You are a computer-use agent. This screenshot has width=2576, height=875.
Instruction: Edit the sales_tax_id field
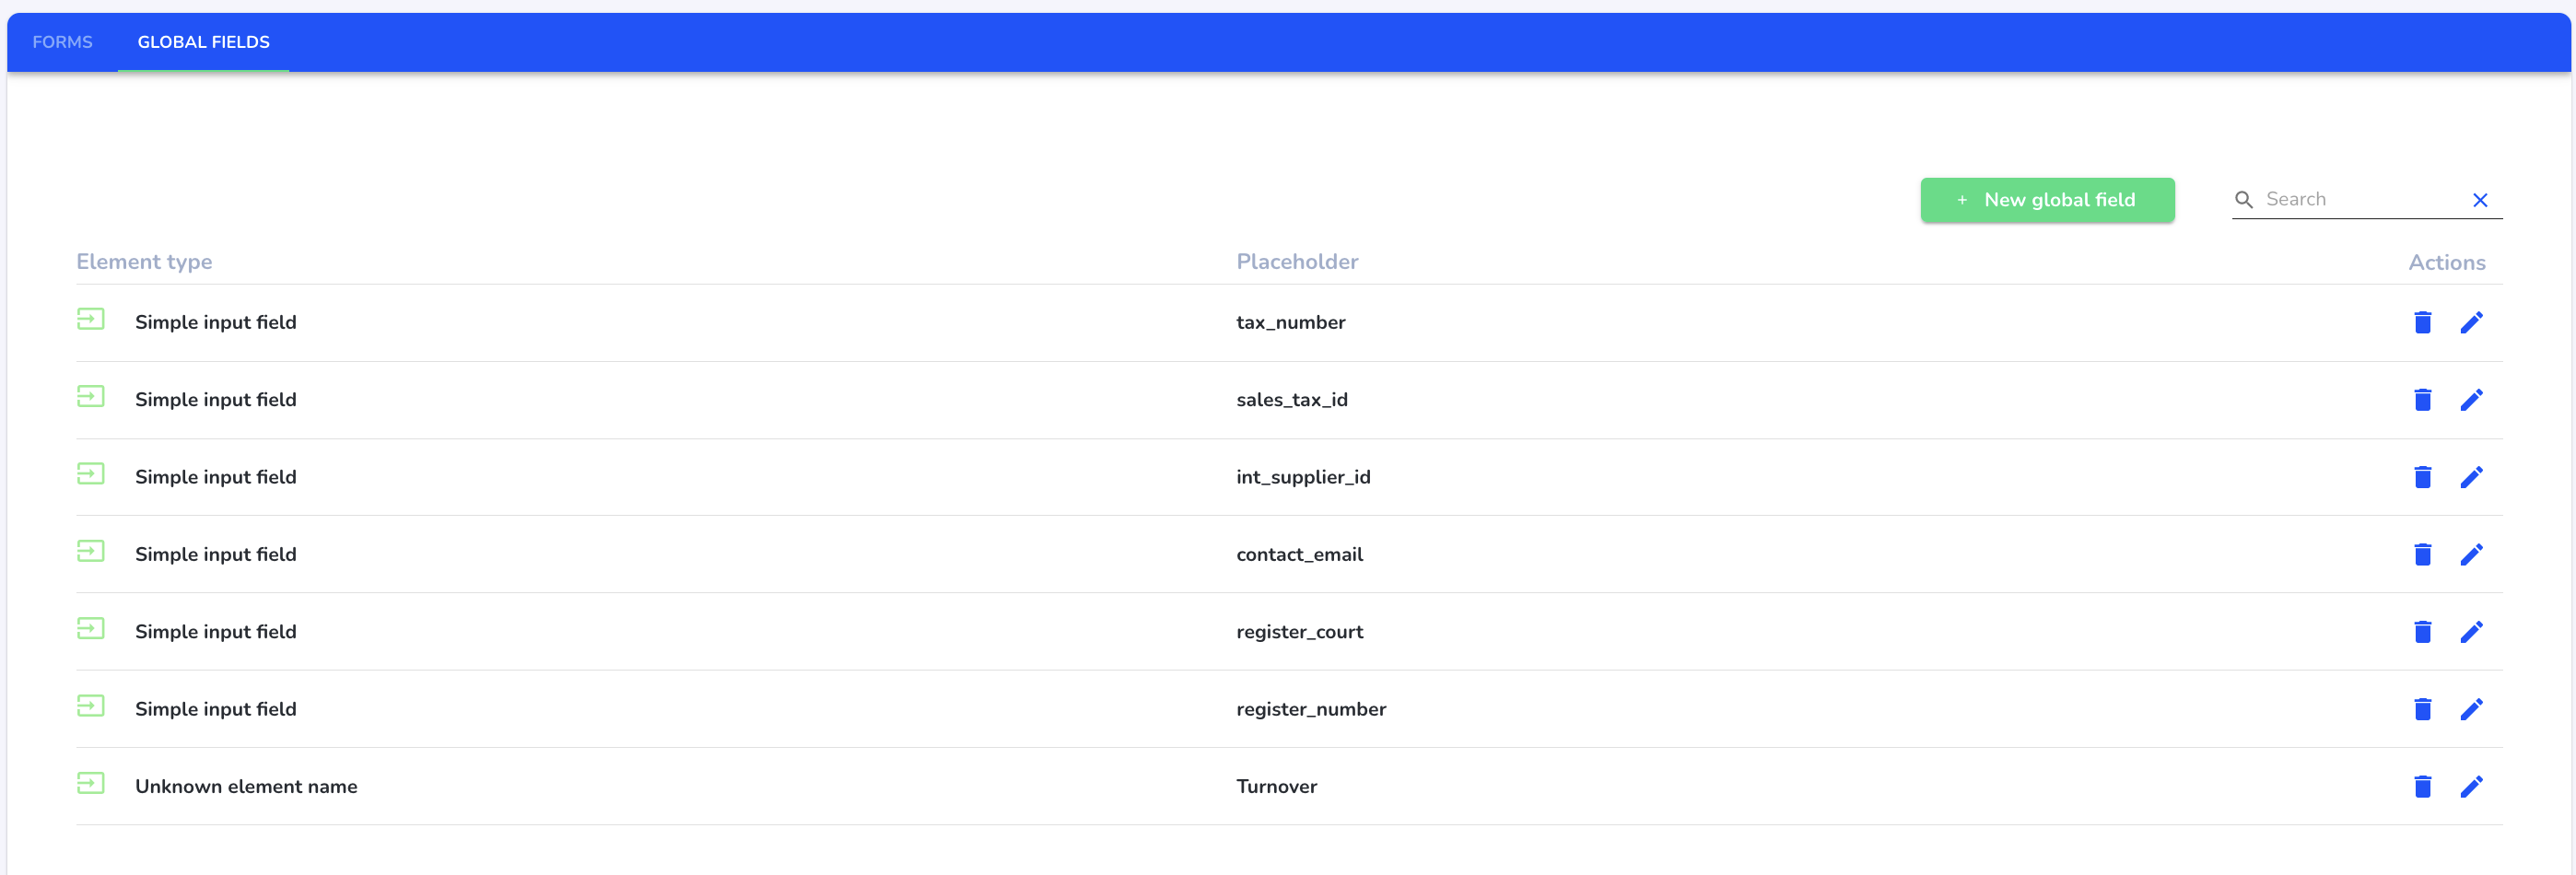tap(2471, 399)
